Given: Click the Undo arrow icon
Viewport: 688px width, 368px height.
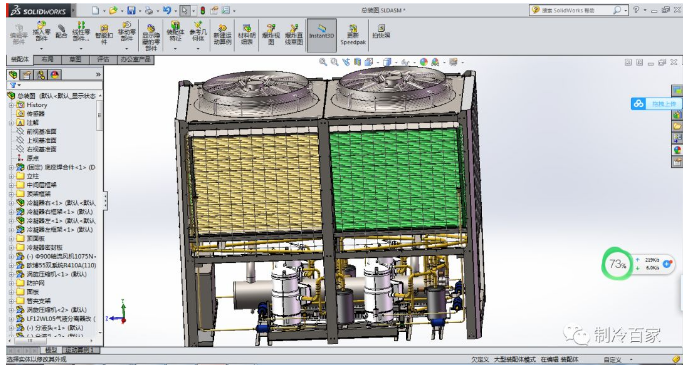Looking at the screenshot, I should [167, 11].
